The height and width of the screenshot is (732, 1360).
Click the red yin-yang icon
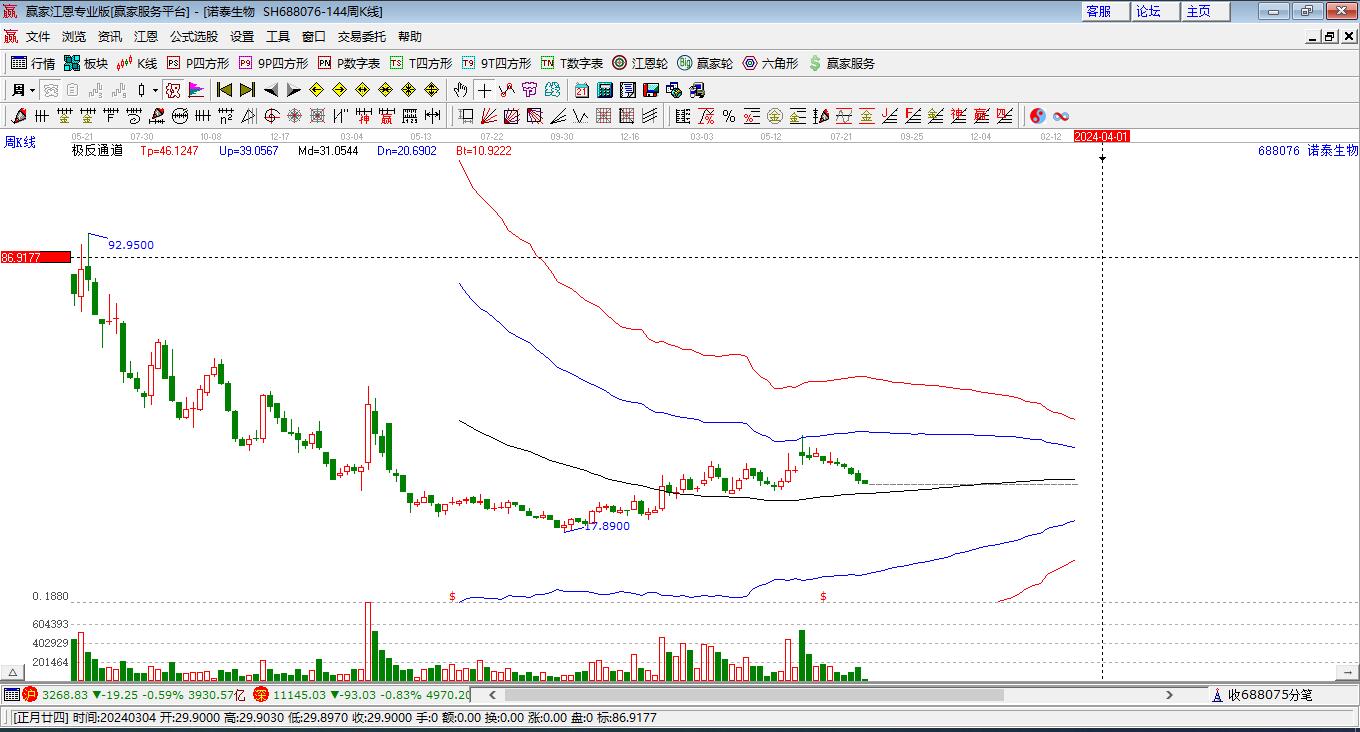click(x=1037, y=116)
